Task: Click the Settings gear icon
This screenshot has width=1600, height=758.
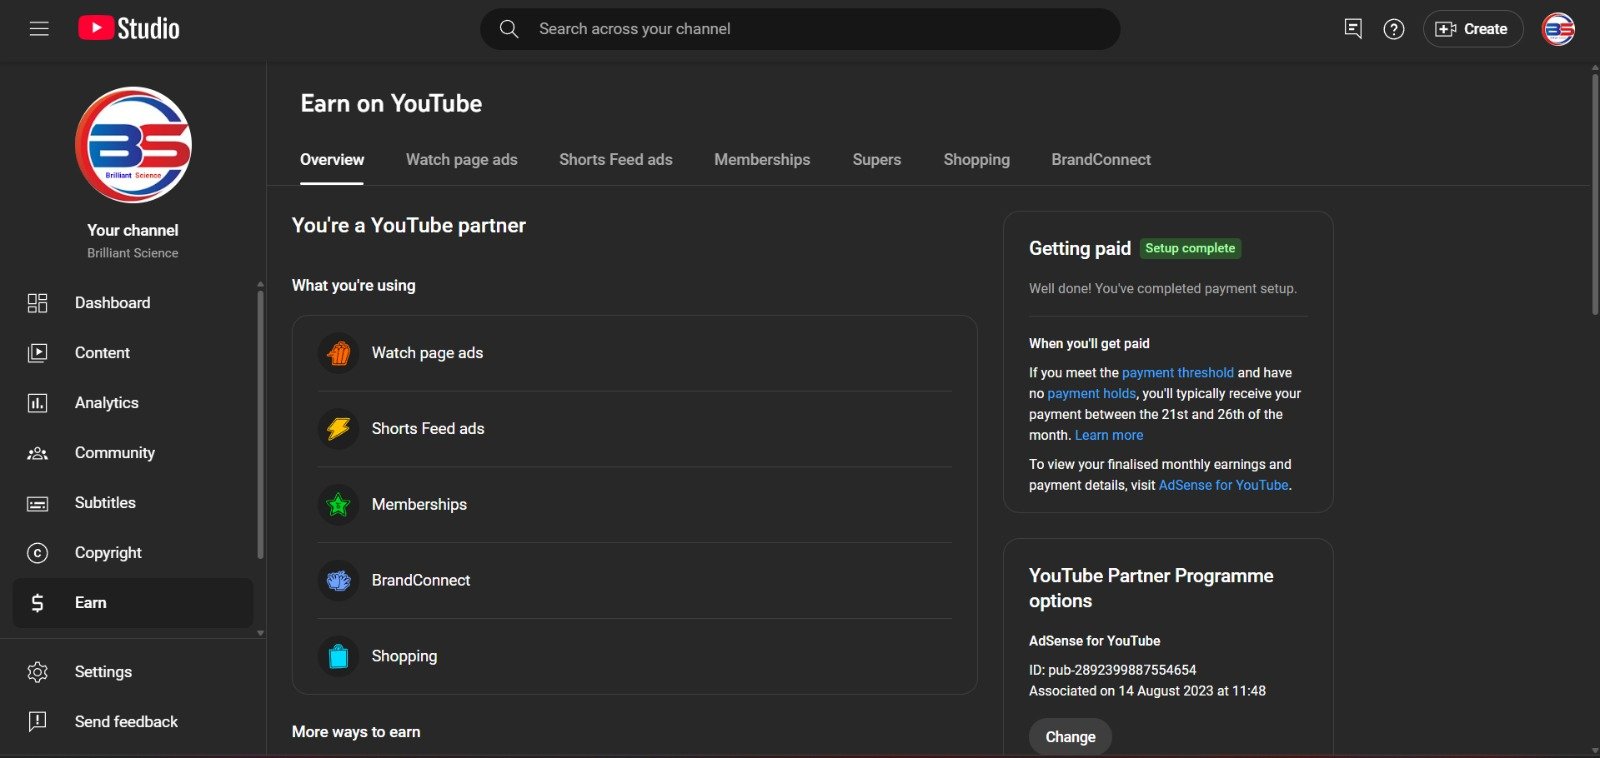Action: 37,672
